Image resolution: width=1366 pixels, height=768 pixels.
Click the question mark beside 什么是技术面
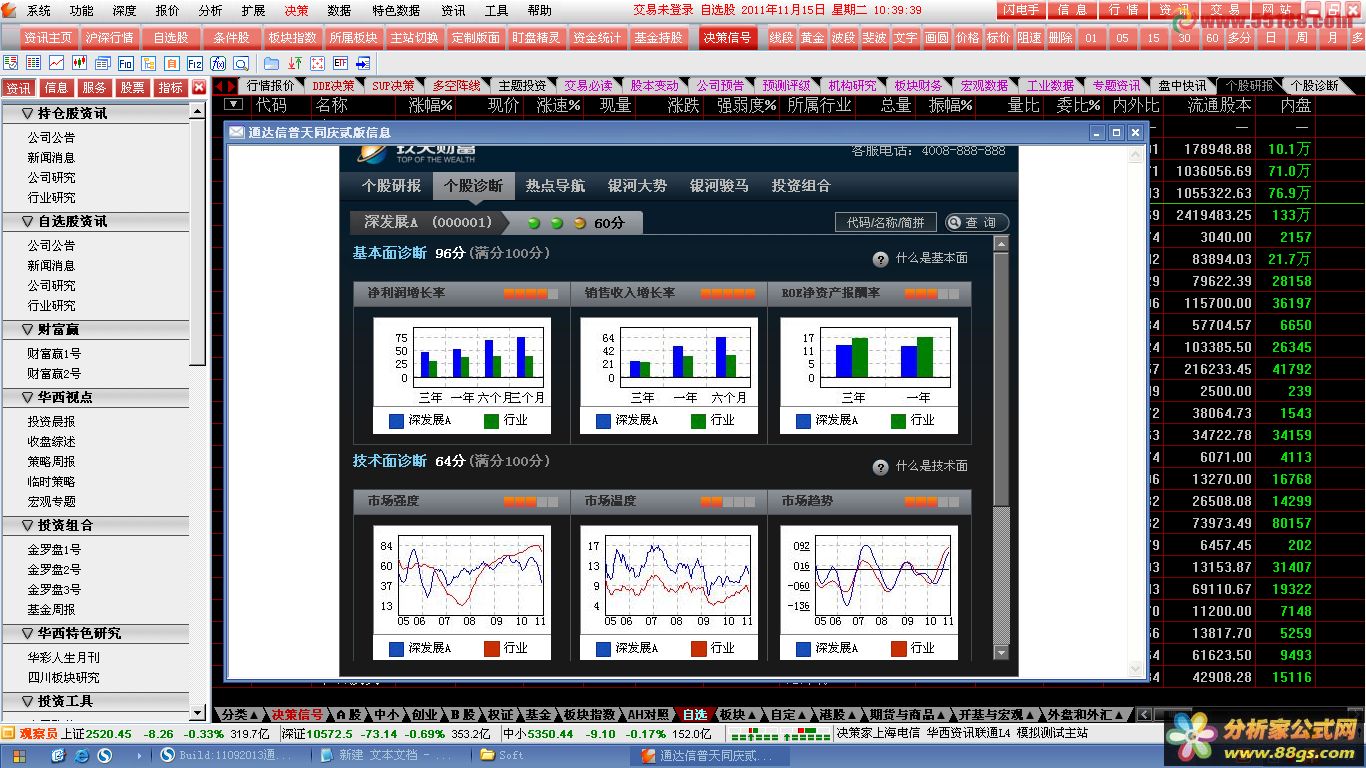[881, 467]
